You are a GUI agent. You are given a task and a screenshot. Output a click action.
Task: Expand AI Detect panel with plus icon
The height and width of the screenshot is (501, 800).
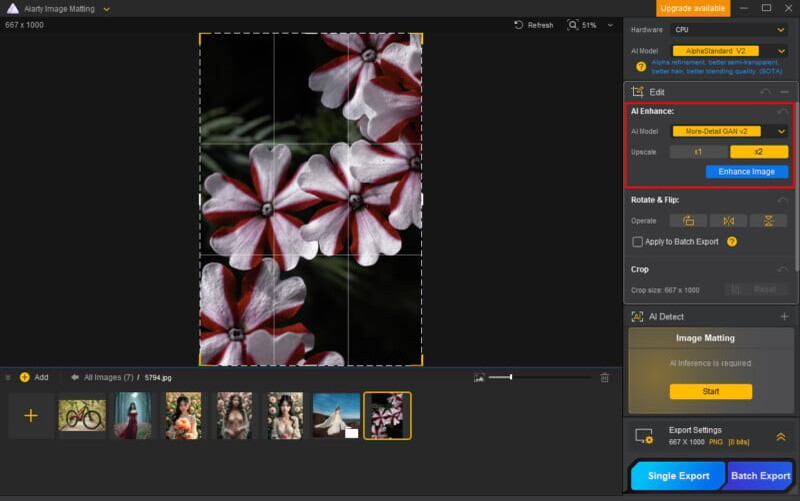click(x=784, y=317)
